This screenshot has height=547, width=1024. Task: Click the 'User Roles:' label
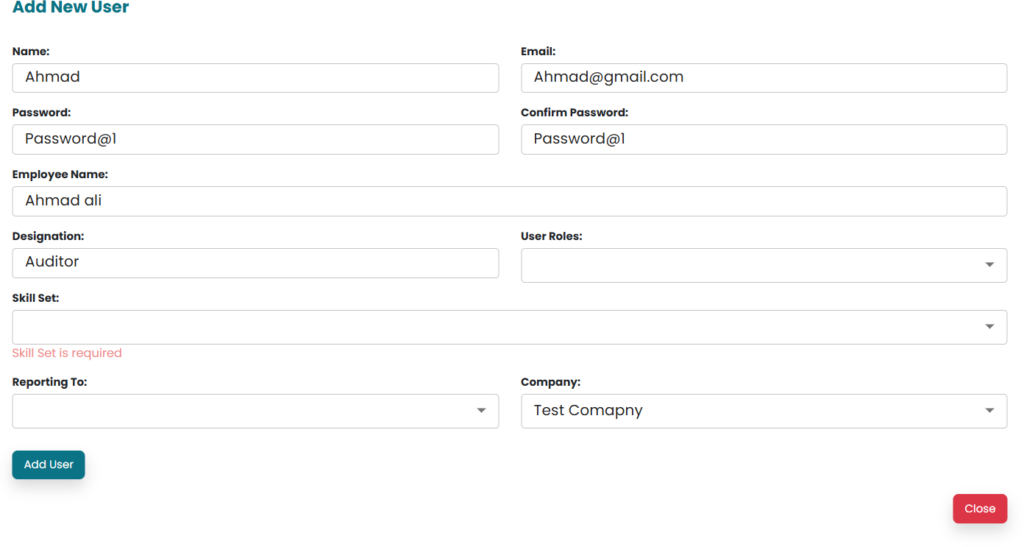[551, 237]
